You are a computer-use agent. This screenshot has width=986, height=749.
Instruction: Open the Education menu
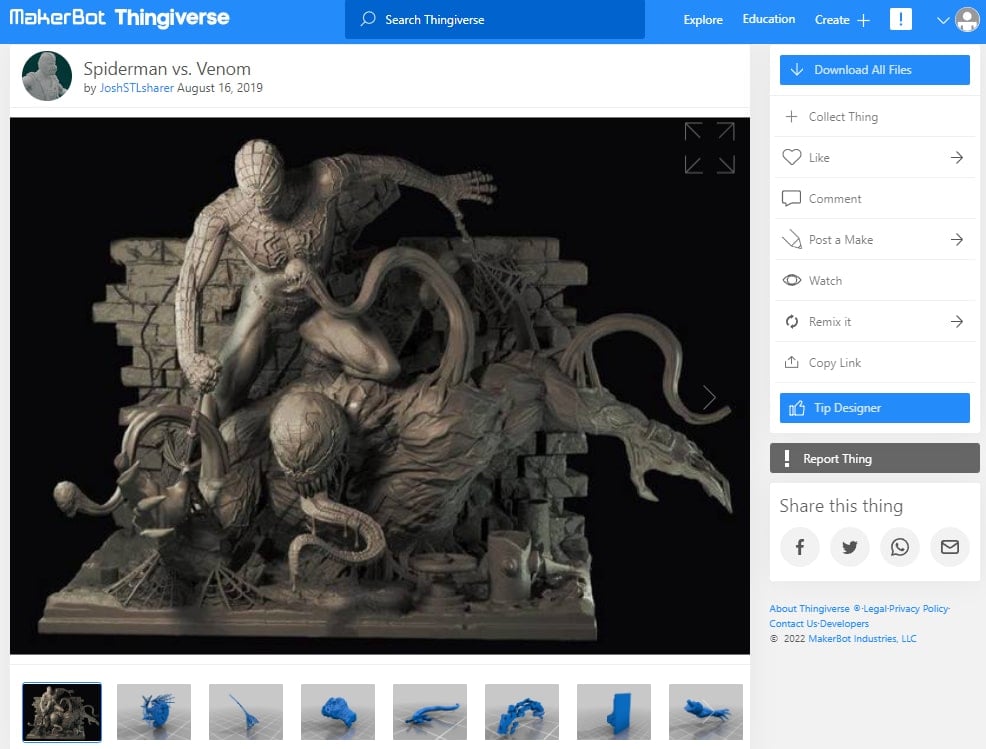768,19
